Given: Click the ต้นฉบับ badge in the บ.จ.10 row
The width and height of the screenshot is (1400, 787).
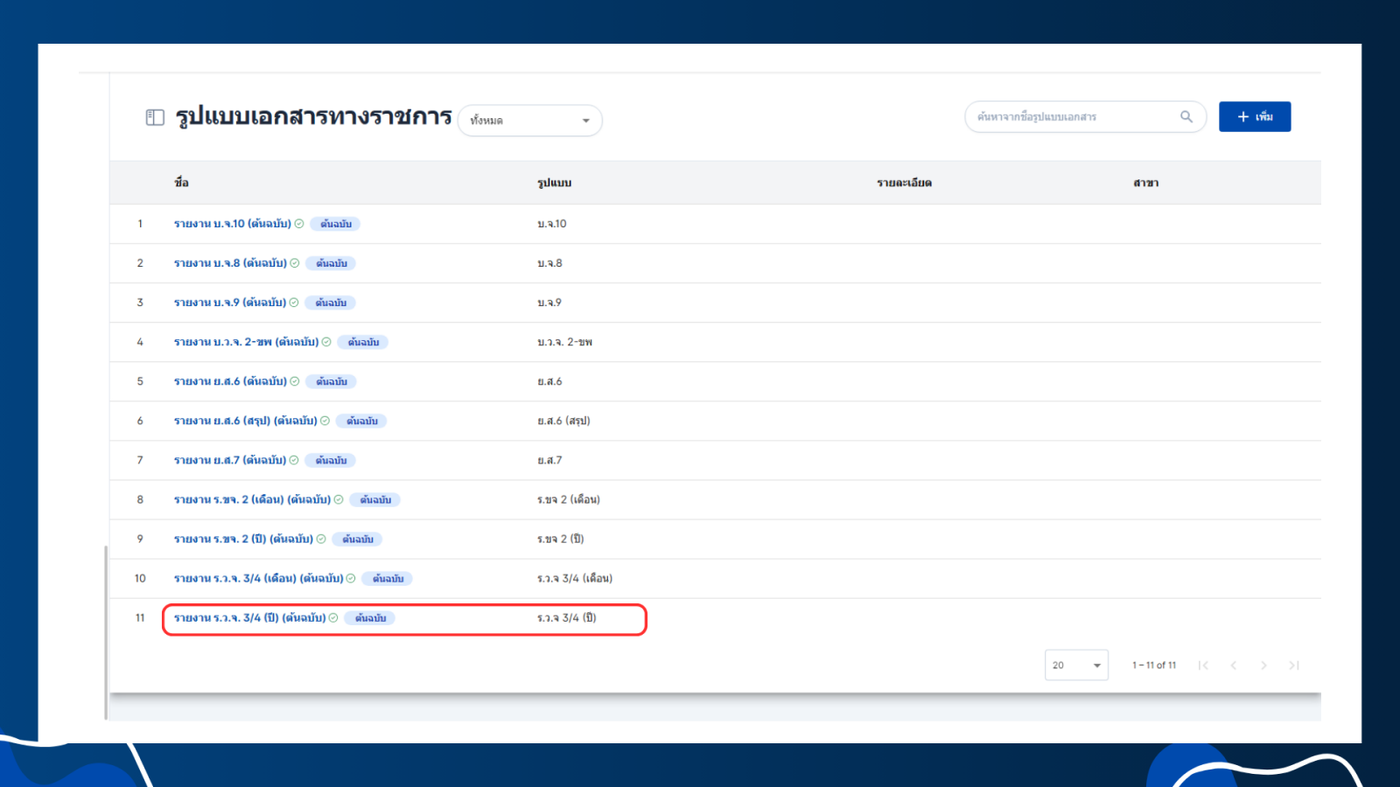Looking at the screenshot, I should [x=335, y=224].
